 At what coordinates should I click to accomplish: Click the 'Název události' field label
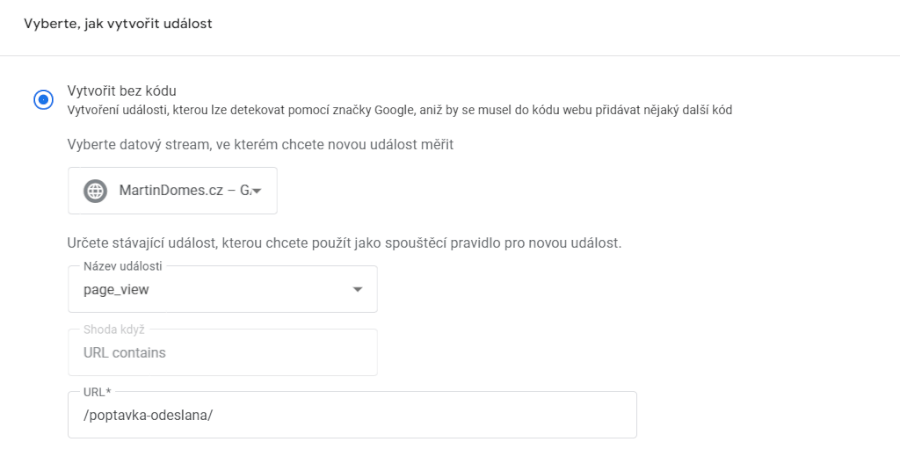(x=122, y=266)
